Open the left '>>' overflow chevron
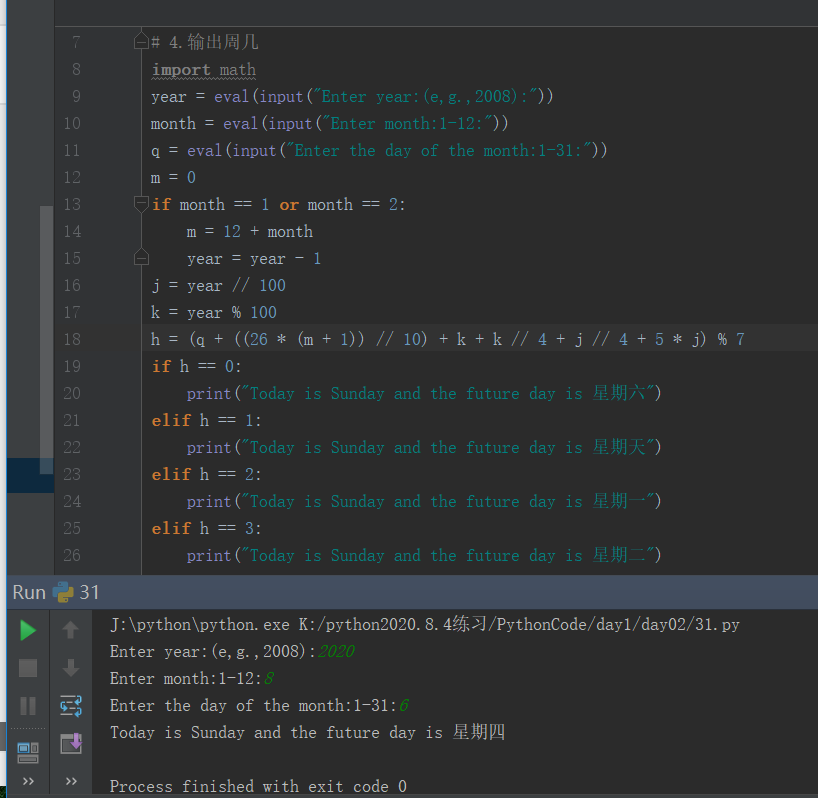 [27, 781]
